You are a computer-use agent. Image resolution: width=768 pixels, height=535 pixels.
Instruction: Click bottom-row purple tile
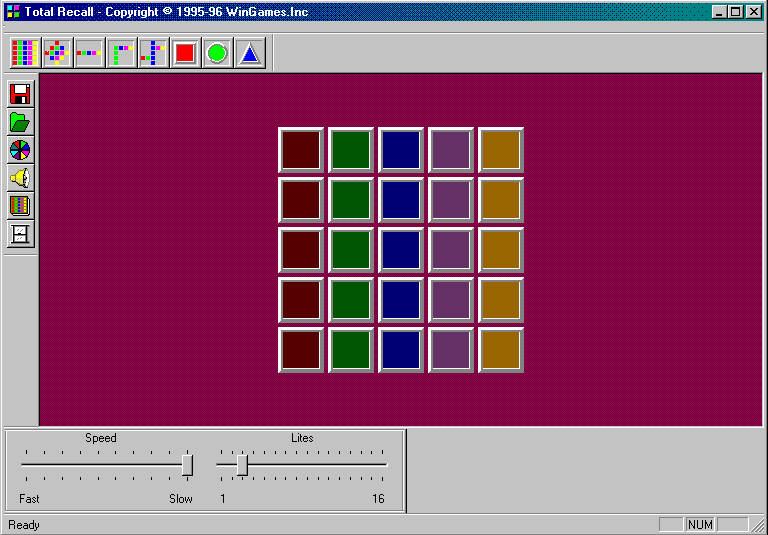point(451,350)
